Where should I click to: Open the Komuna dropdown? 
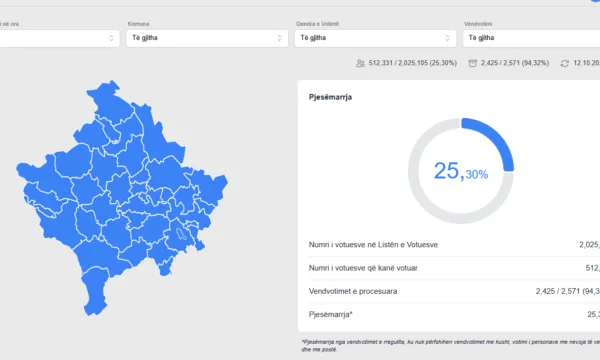point(207,38)
